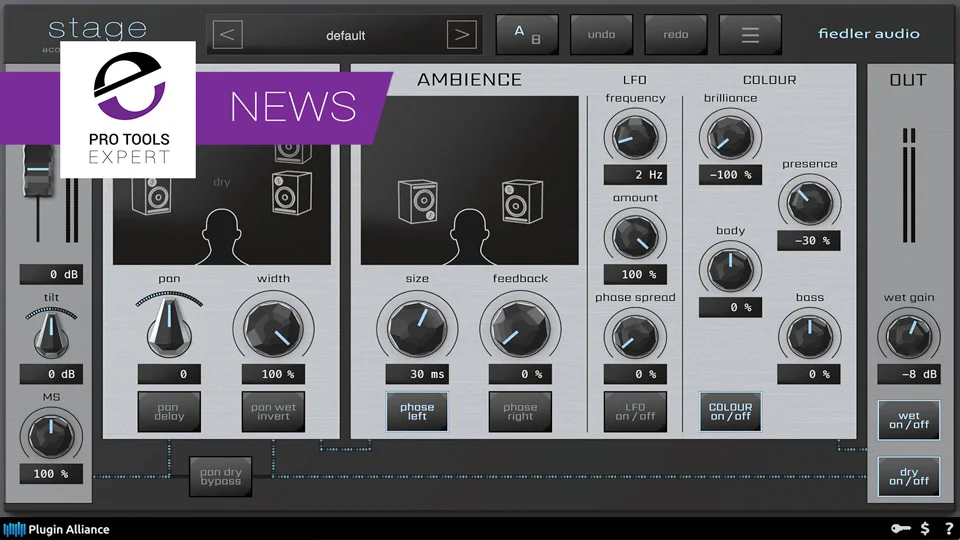This screenshot has height=540, width=960.
Task: Load the previous preset with left arrow
Action: (227, 34)
